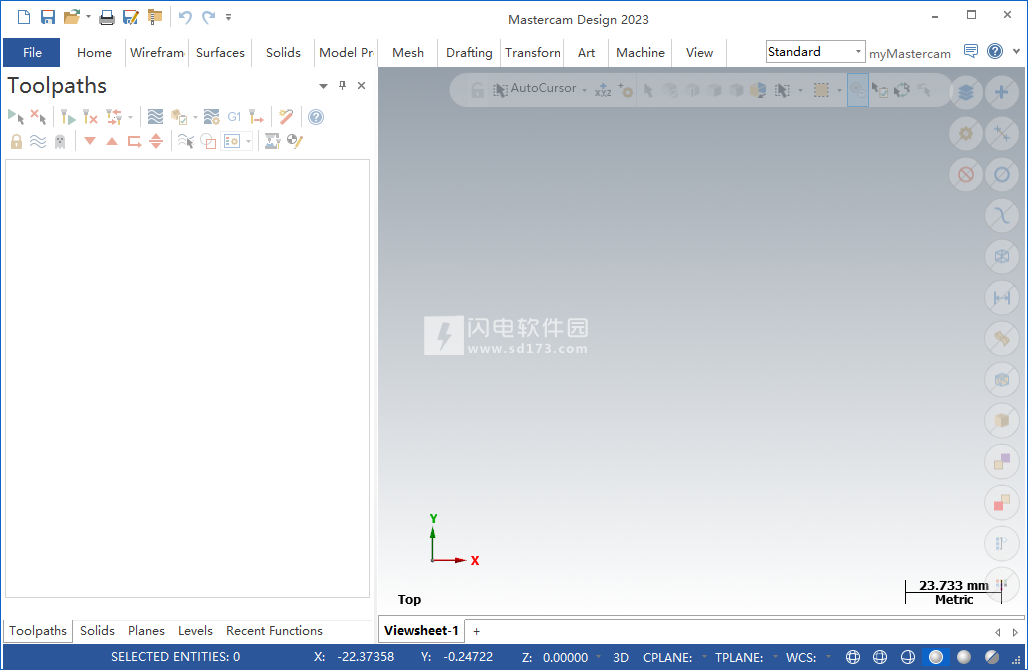
Task: Toggle the highlighted selection icon in selection bar
Action: (x=858, y=90)
